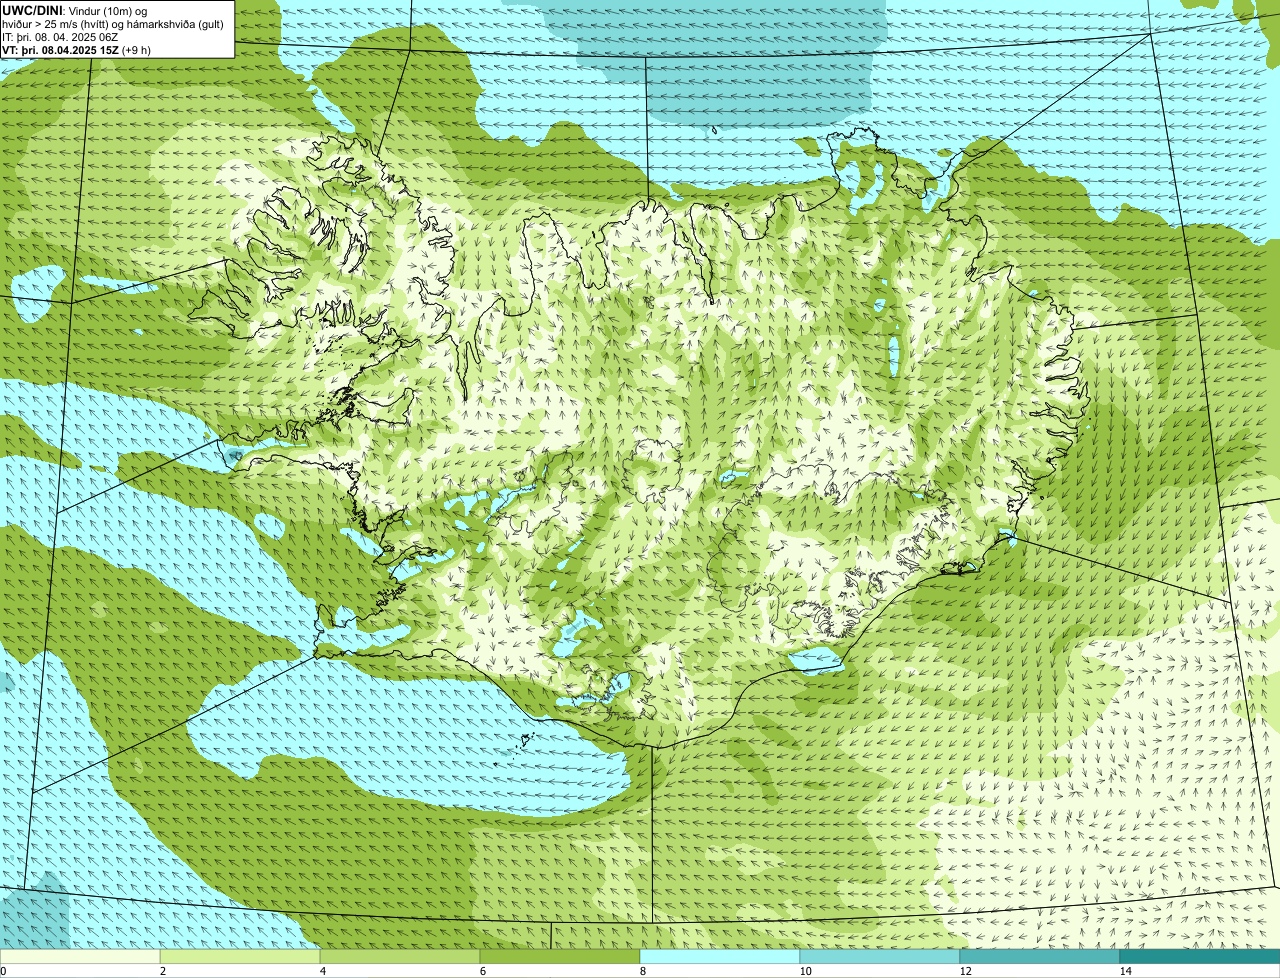This screenshot has height=978, width=1280.
Task: Click the 10–12 aqua scale swatch
Action: [880, 956]
